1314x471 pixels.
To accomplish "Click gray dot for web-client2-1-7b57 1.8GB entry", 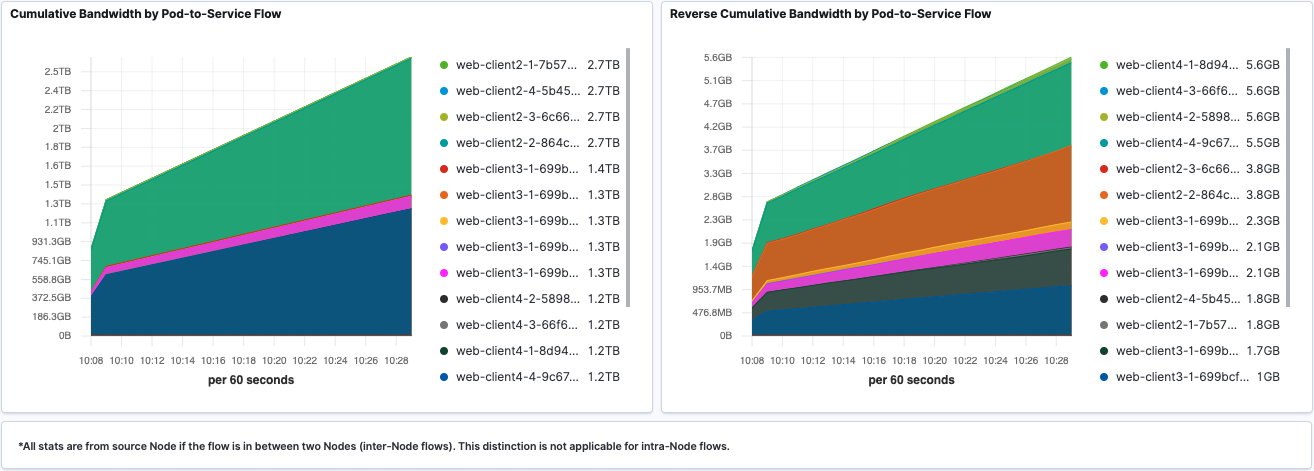I will tap(1103, 325).
